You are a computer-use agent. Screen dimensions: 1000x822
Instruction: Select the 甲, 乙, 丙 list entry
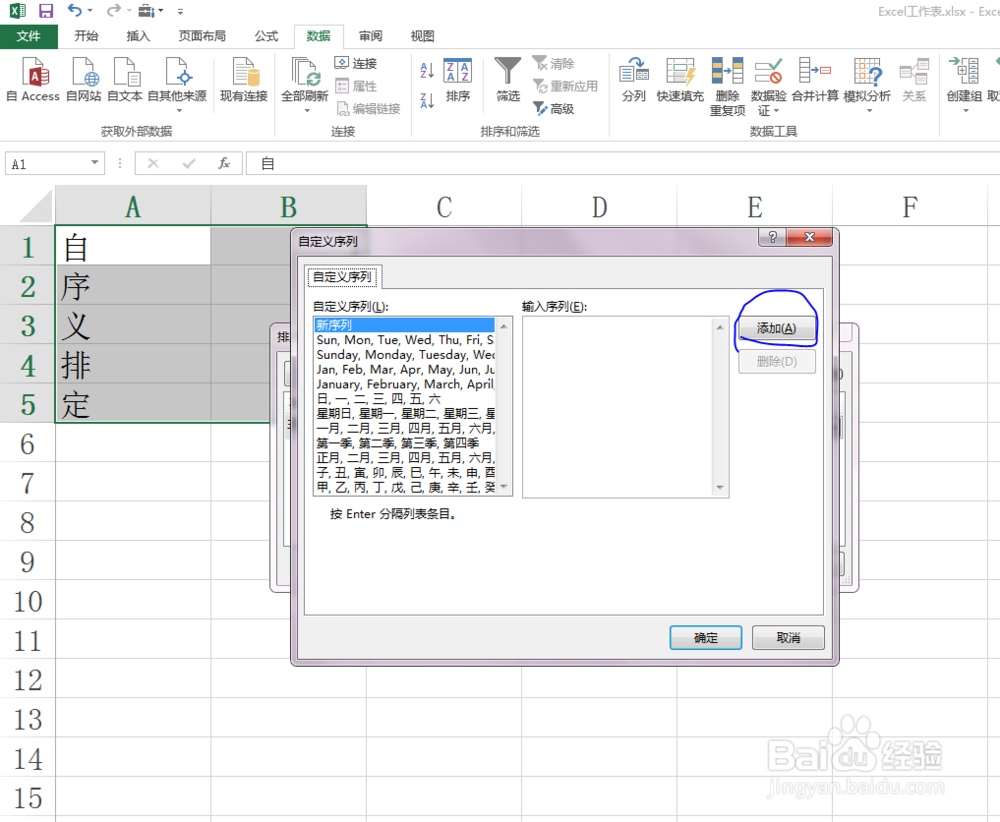pyautogui.click(x=404, y=487)
